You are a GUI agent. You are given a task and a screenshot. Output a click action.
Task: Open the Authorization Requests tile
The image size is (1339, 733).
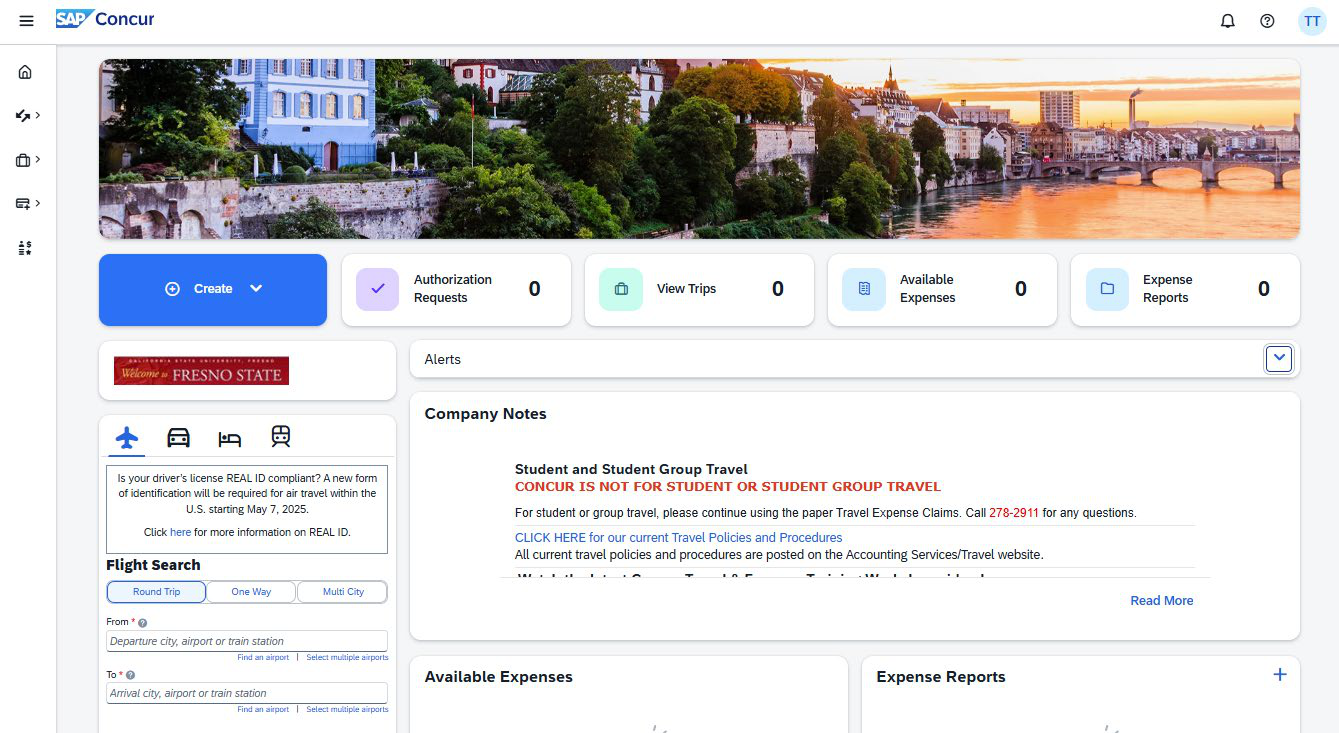[456, 289]
